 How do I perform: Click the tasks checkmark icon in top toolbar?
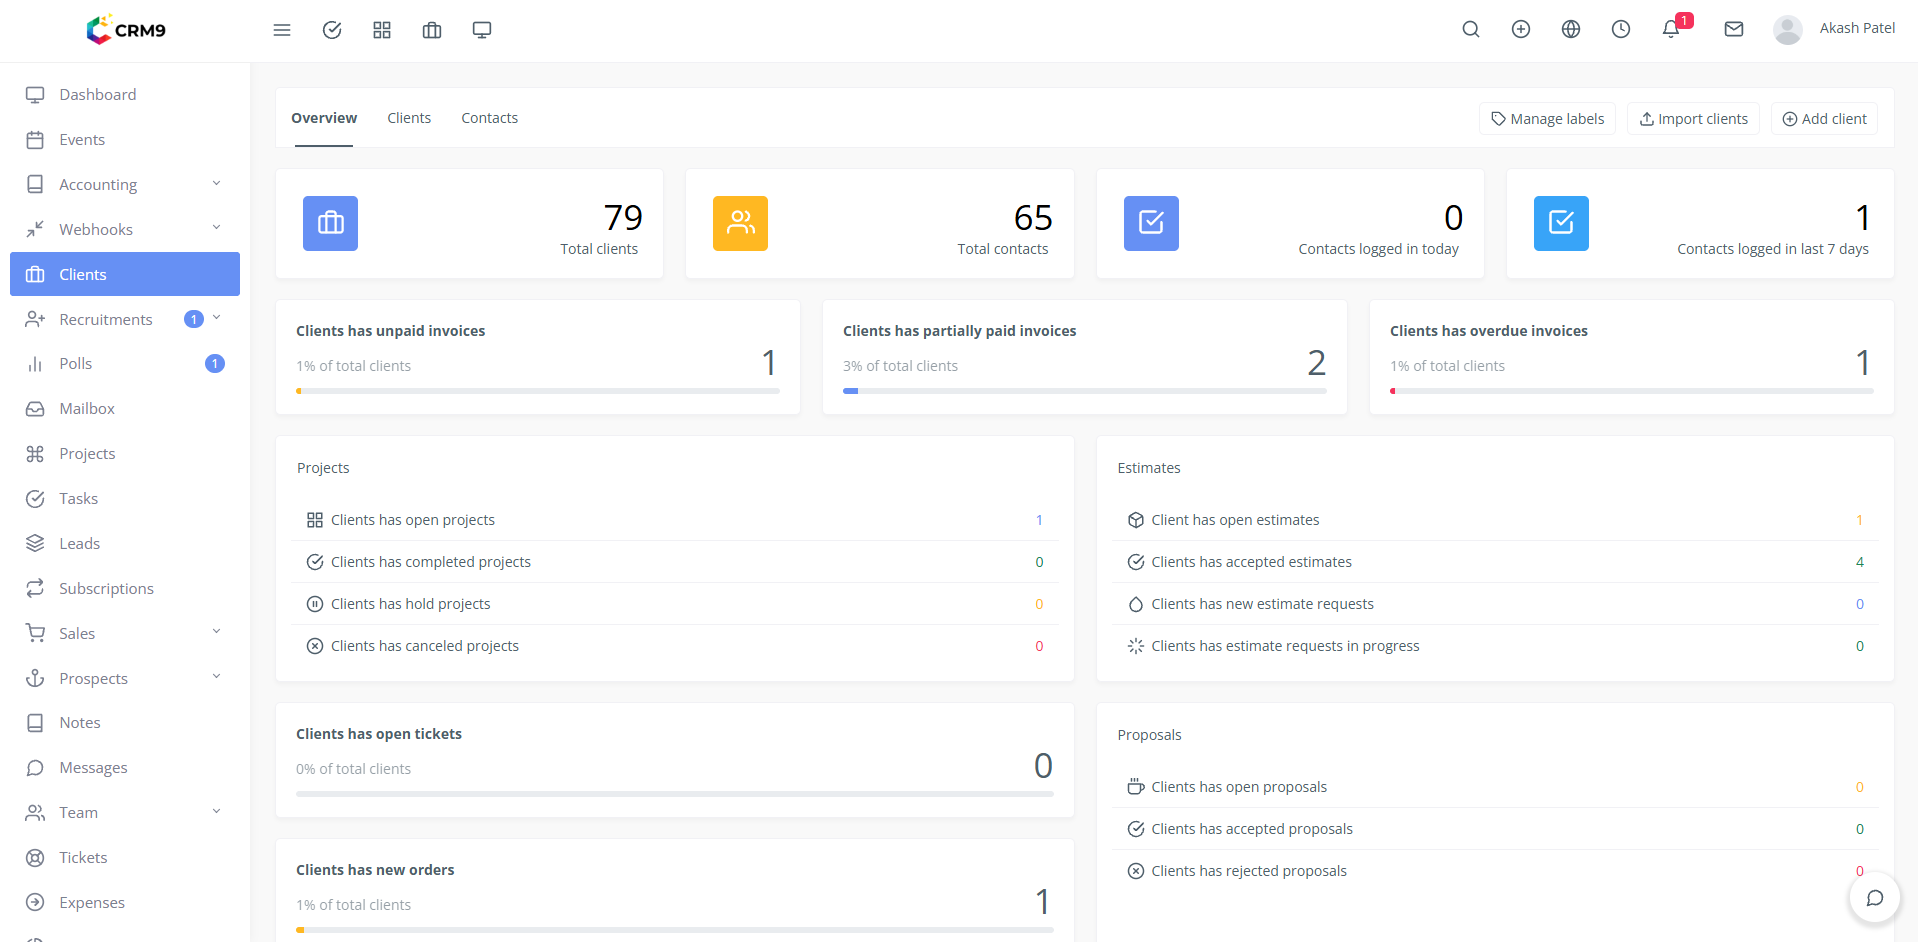coord(332,30)
